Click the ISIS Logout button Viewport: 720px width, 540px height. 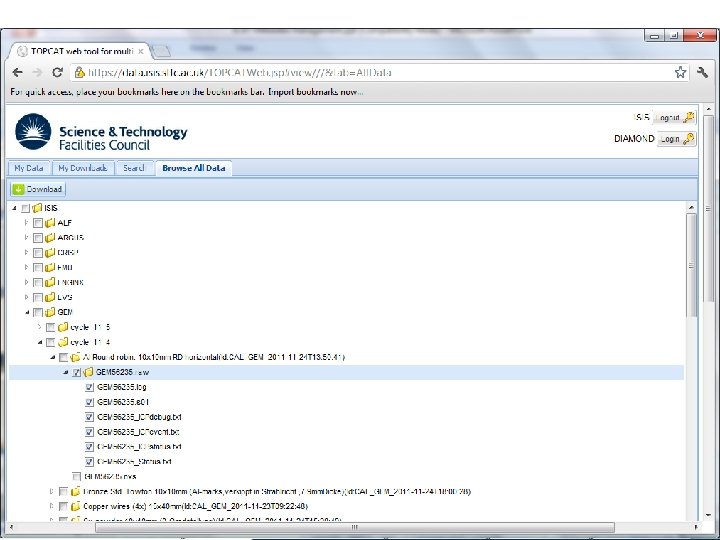(674, 118)
